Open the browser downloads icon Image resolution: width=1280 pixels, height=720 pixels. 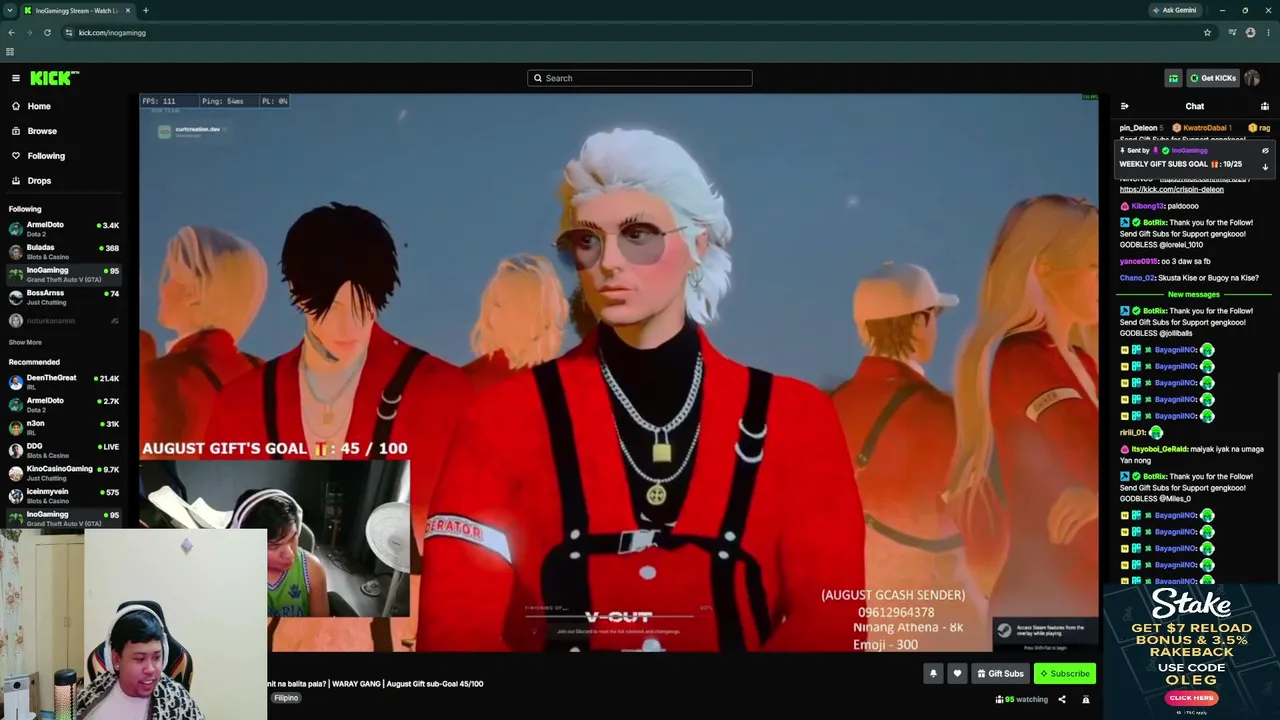point(1232,33)
